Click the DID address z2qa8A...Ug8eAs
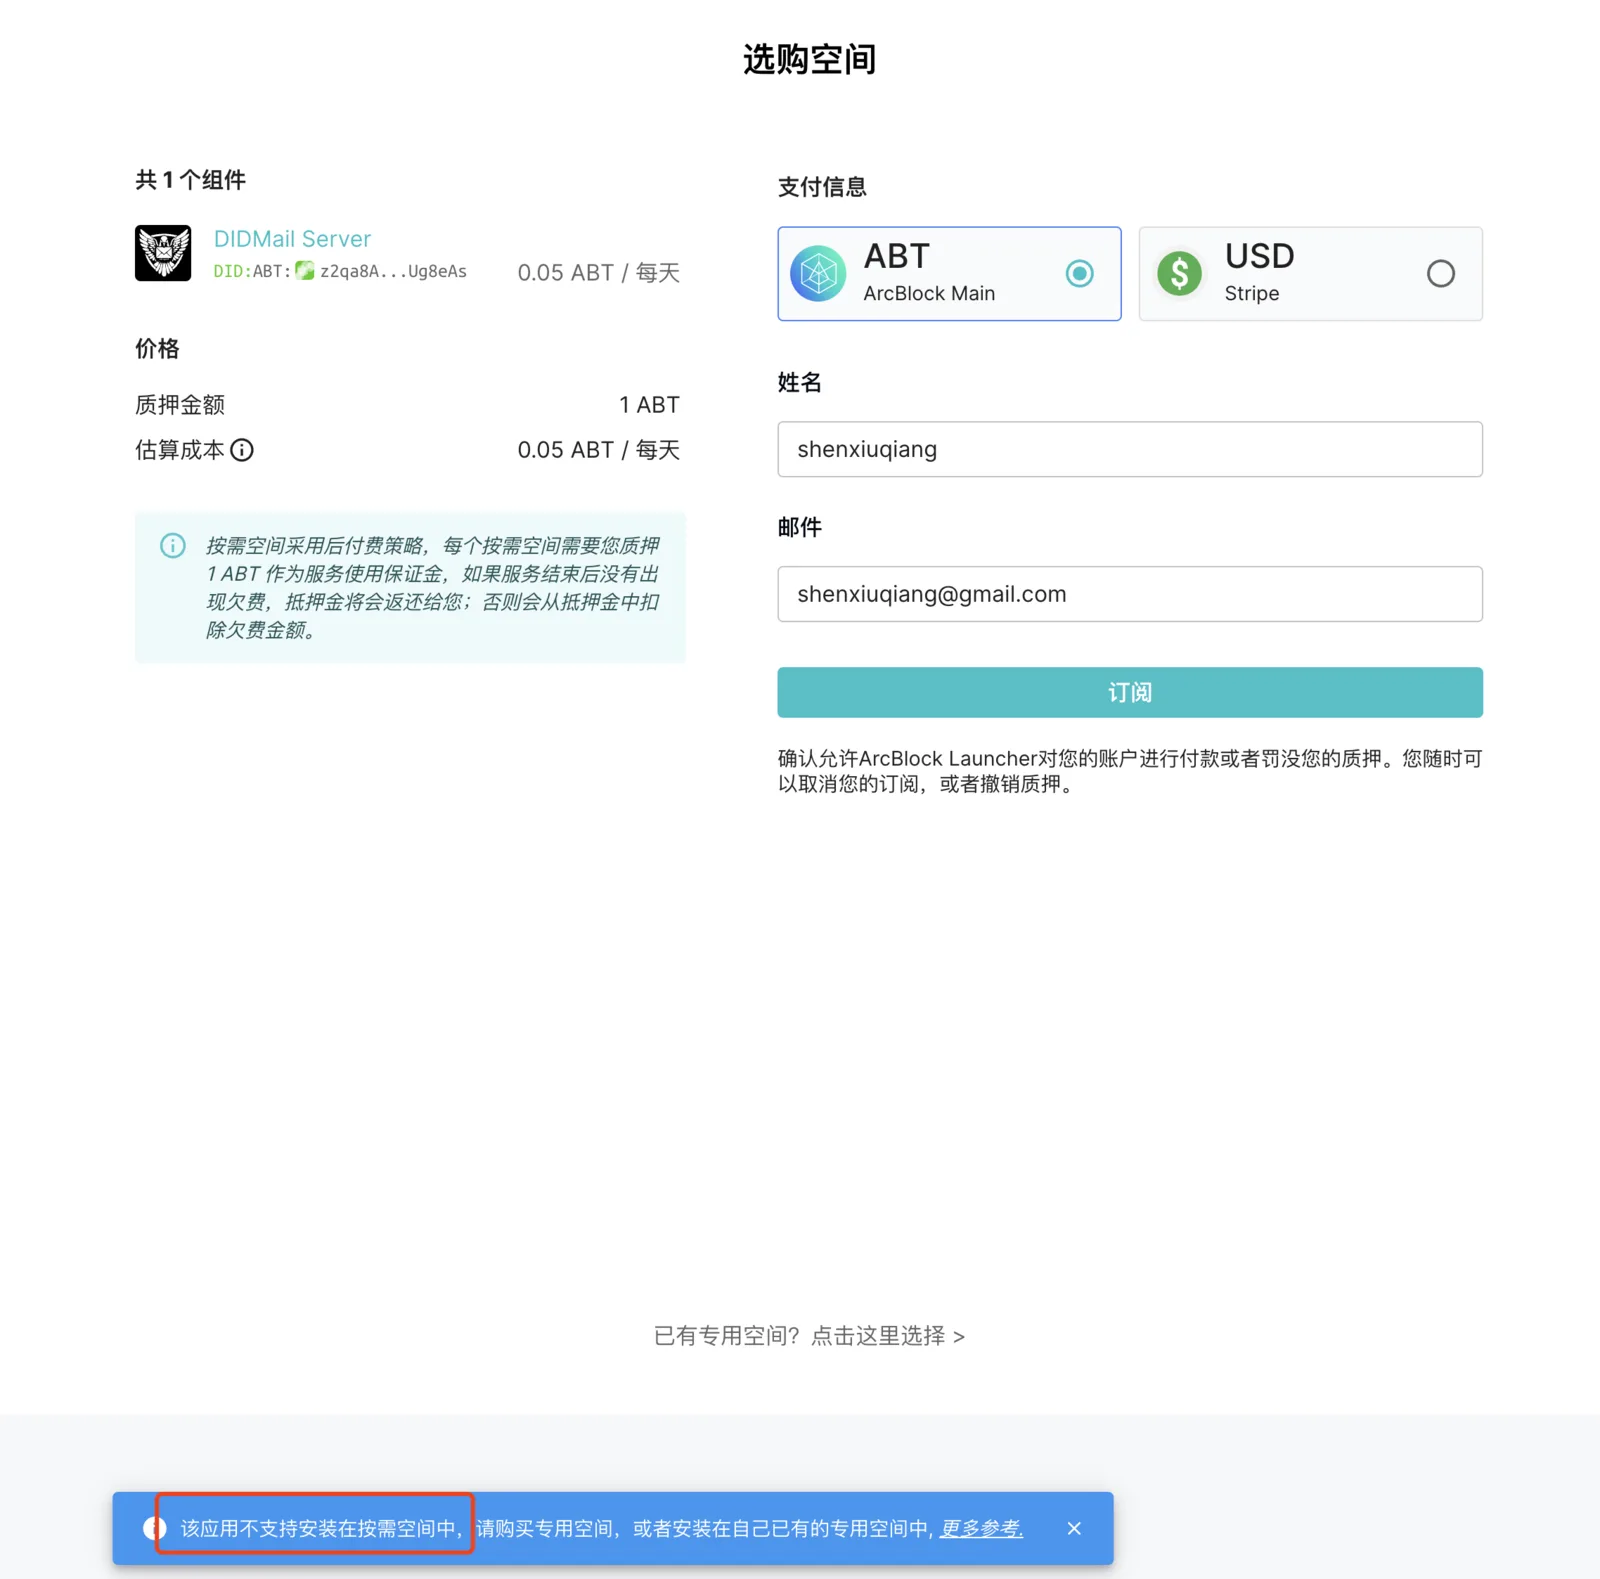 click(393, 271)
